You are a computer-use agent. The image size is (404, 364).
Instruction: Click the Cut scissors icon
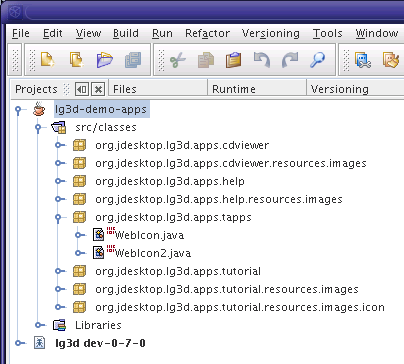pos(178,60)
